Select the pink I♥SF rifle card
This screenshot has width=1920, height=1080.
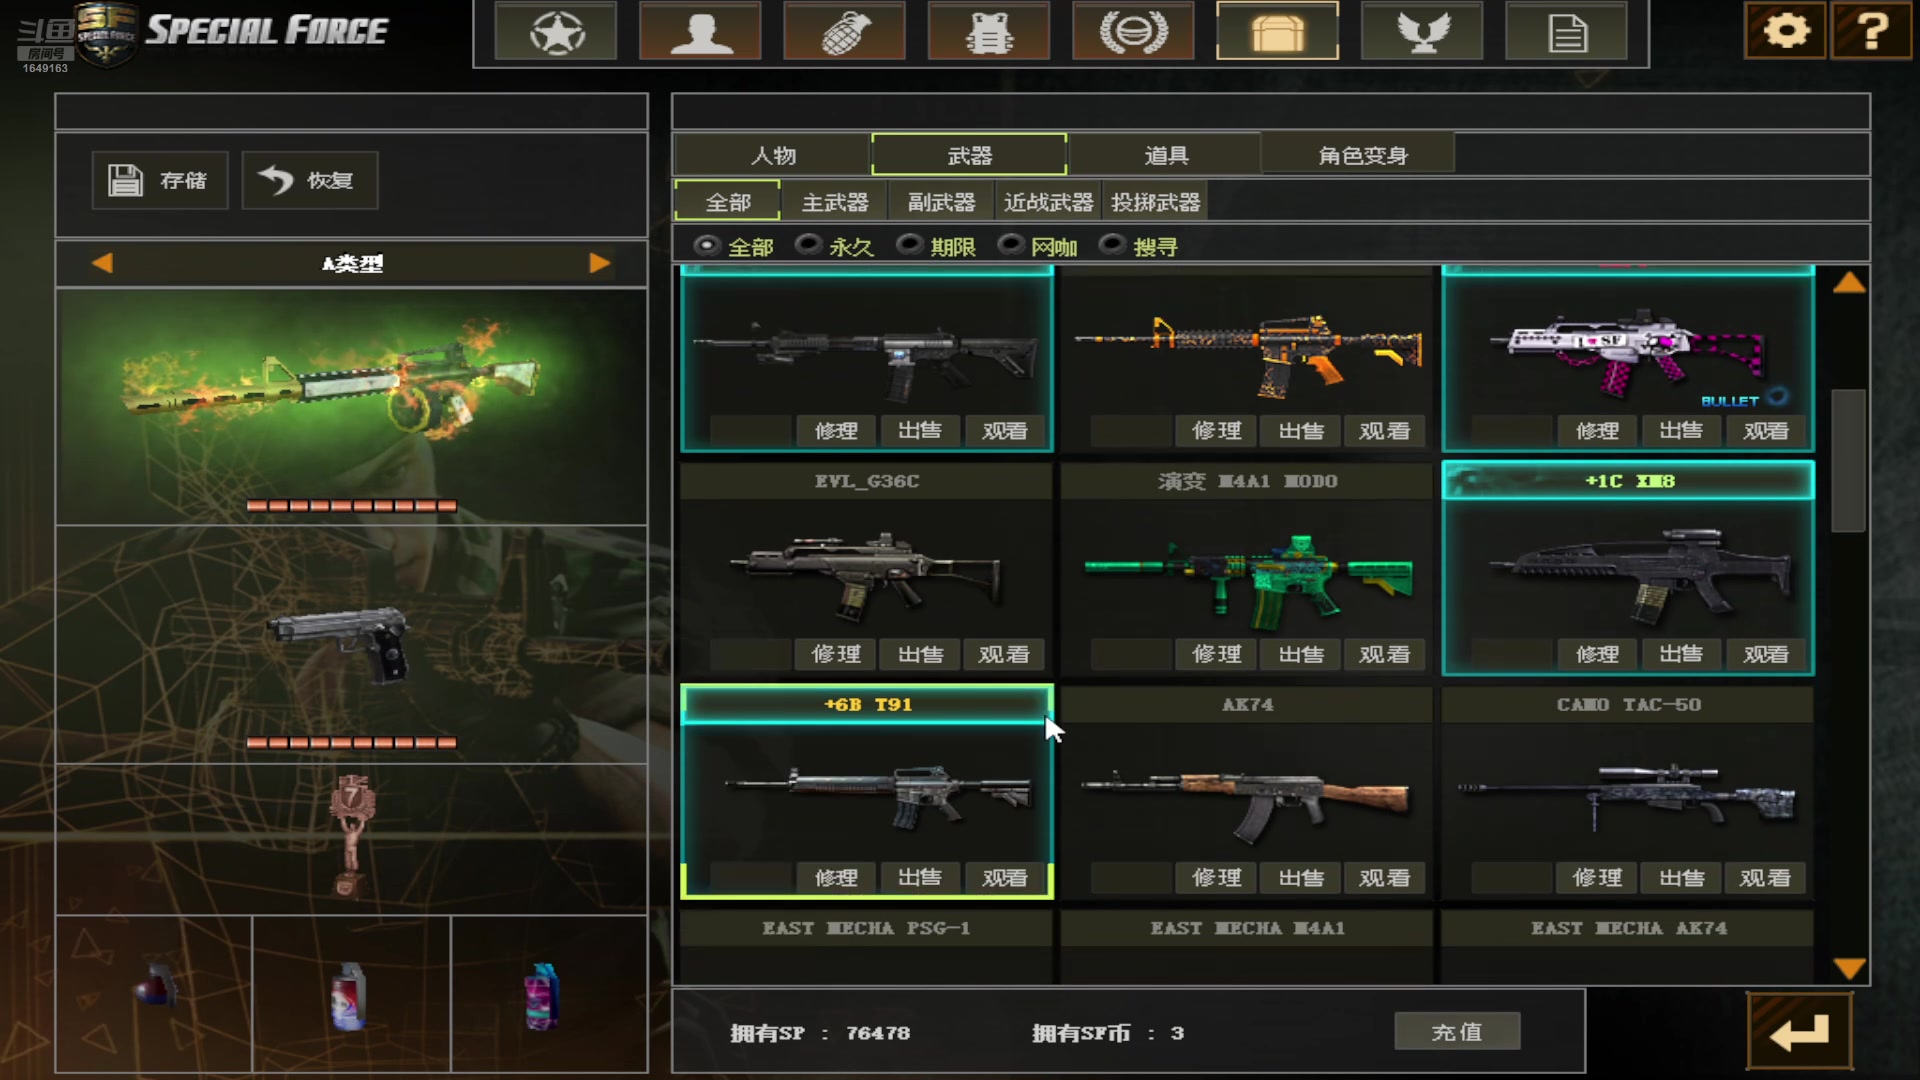(1628, 358)
